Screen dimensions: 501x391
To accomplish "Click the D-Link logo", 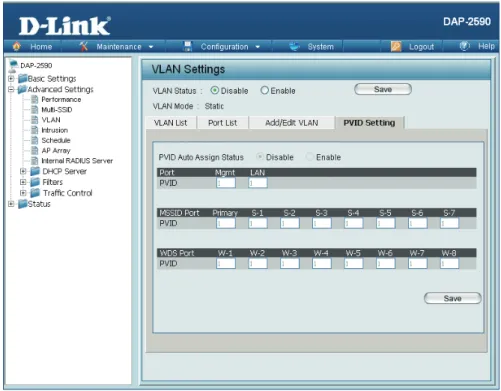I will [64, 26].
